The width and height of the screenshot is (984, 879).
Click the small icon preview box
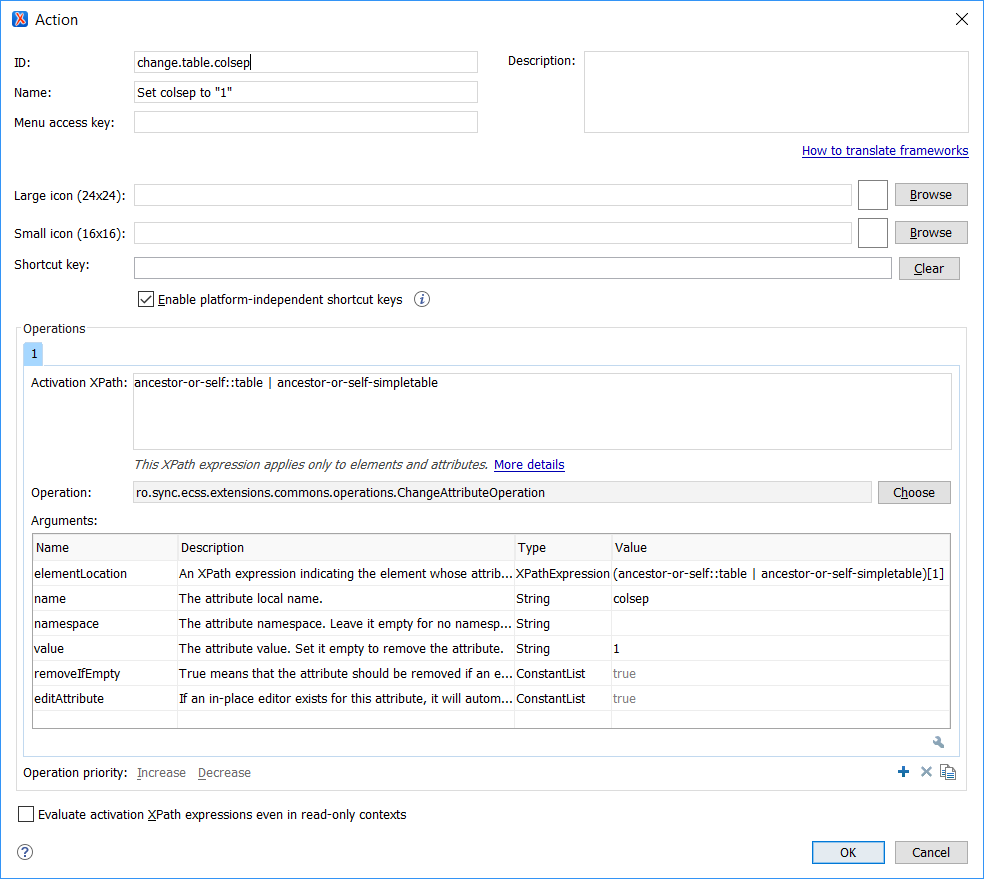[872, 233]
